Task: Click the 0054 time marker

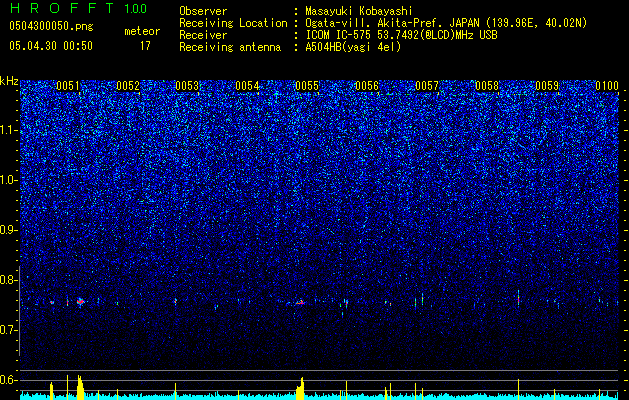Action: click(247, 86)
